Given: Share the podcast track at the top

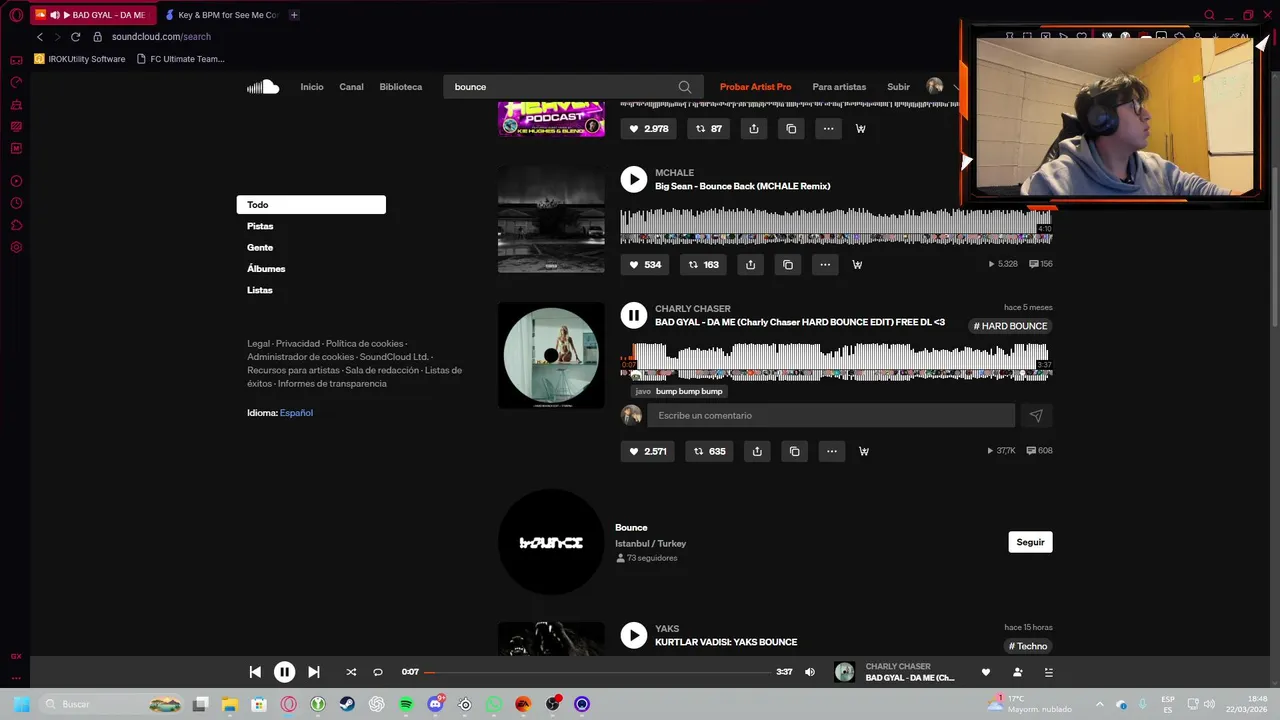Looking at the screenshot, I should coord(754,129).
